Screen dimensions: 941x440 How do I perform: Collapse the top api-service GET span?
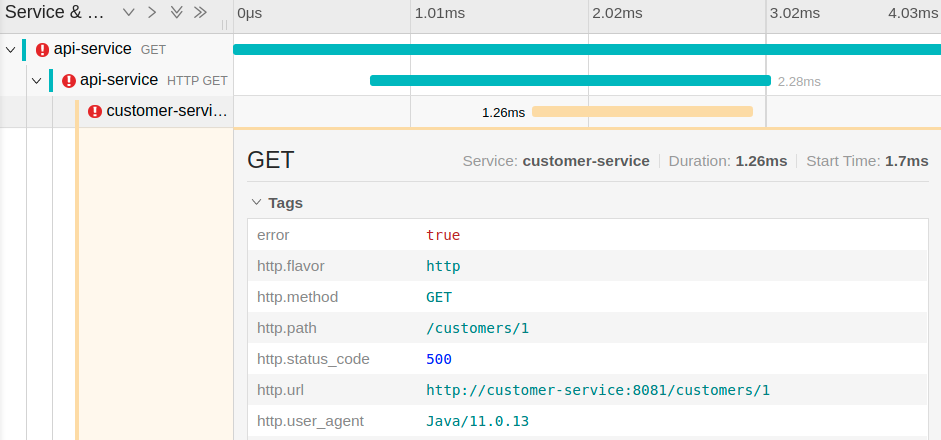10,49
